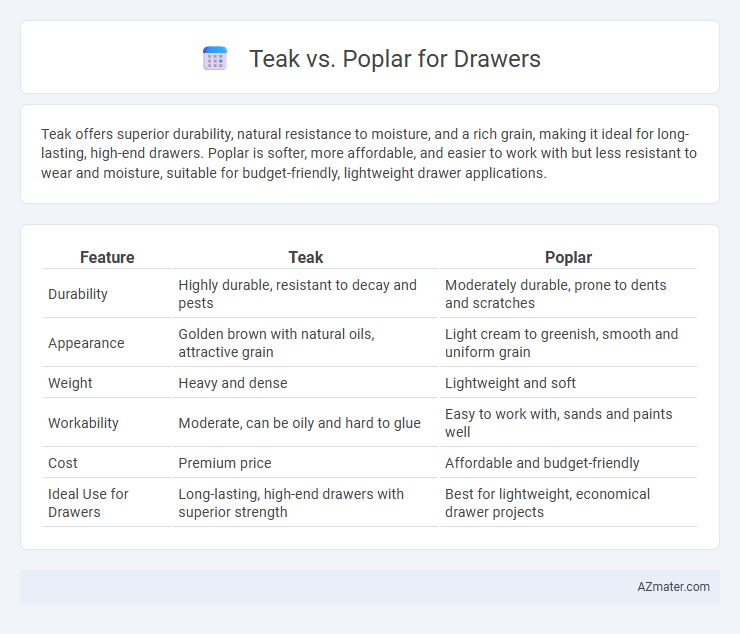Click the 'Teak vs. Poplar for Drawers' heading
Screen dimensions: 740x634
point(395,59)
